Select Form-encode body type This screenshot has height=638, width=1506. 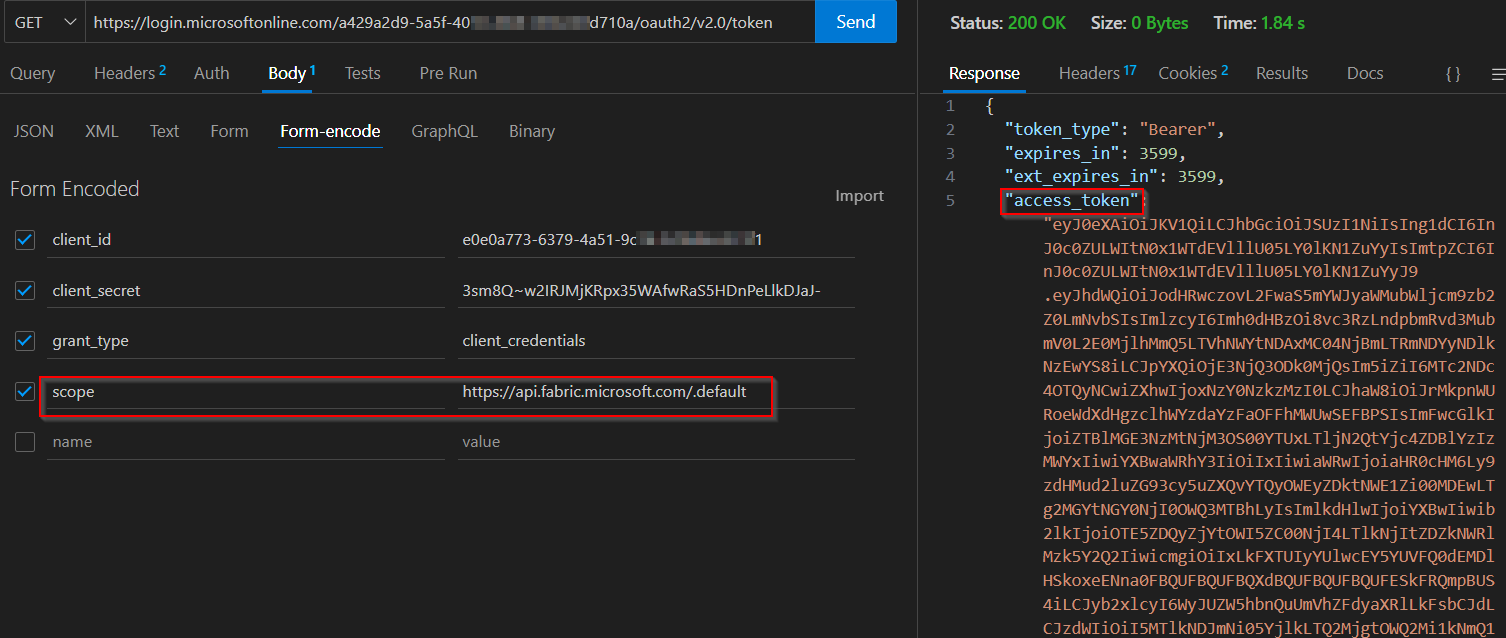pos(330,131)
